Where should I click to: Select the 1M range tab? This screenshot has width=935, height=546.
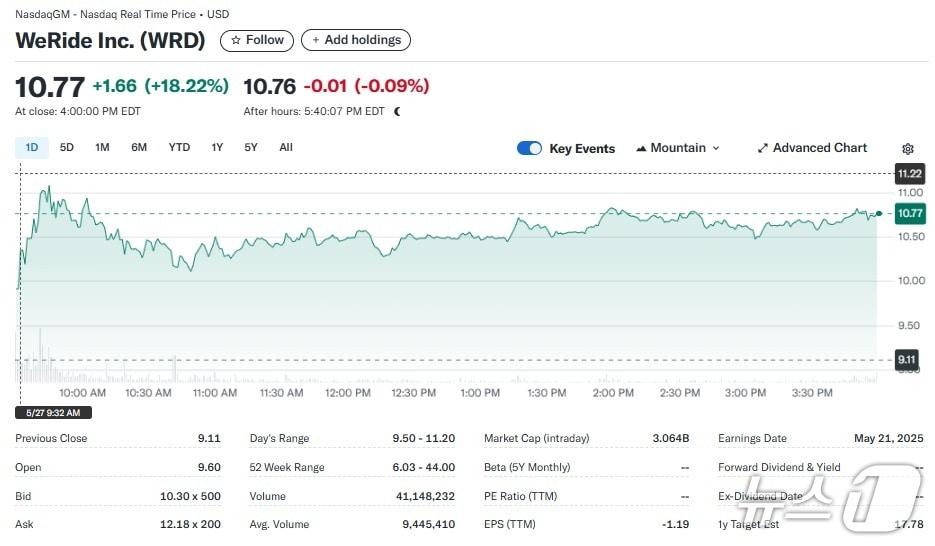click(x=102, y=148)
